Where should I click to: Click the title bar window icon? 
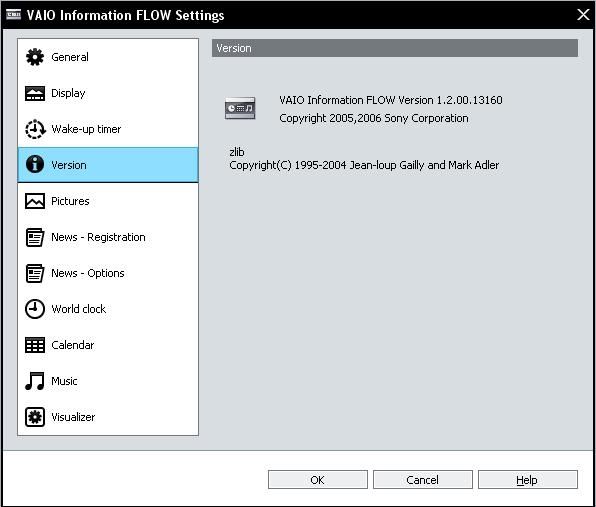click(14, 15)
